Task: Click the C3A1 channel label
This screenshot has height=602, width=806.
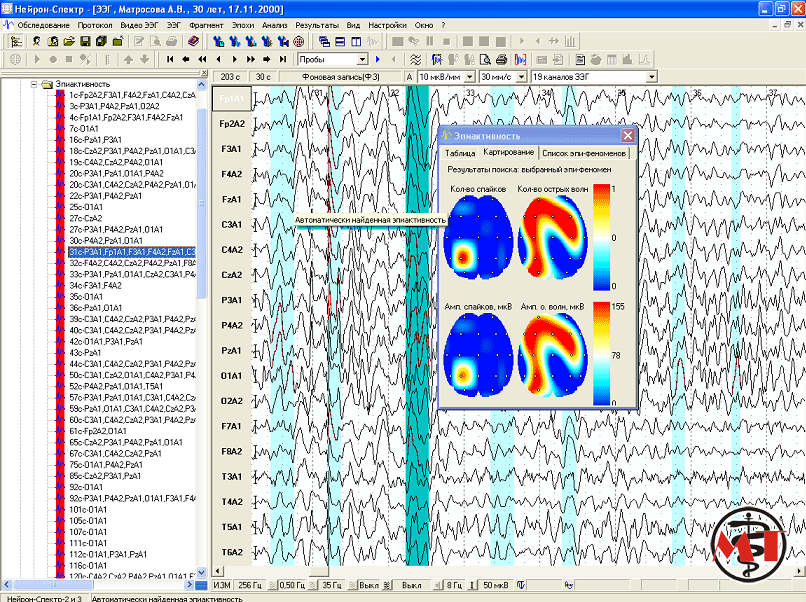Action: 232,225
